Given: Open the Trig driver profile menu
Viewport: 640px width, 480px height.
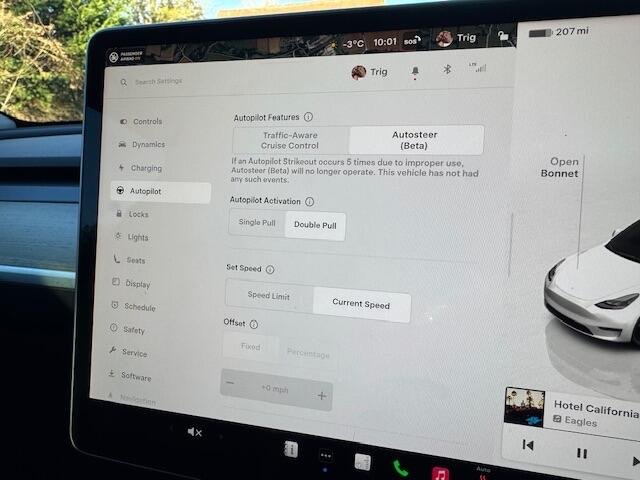Looking at the screenshot, I should [x=371, y=73].
